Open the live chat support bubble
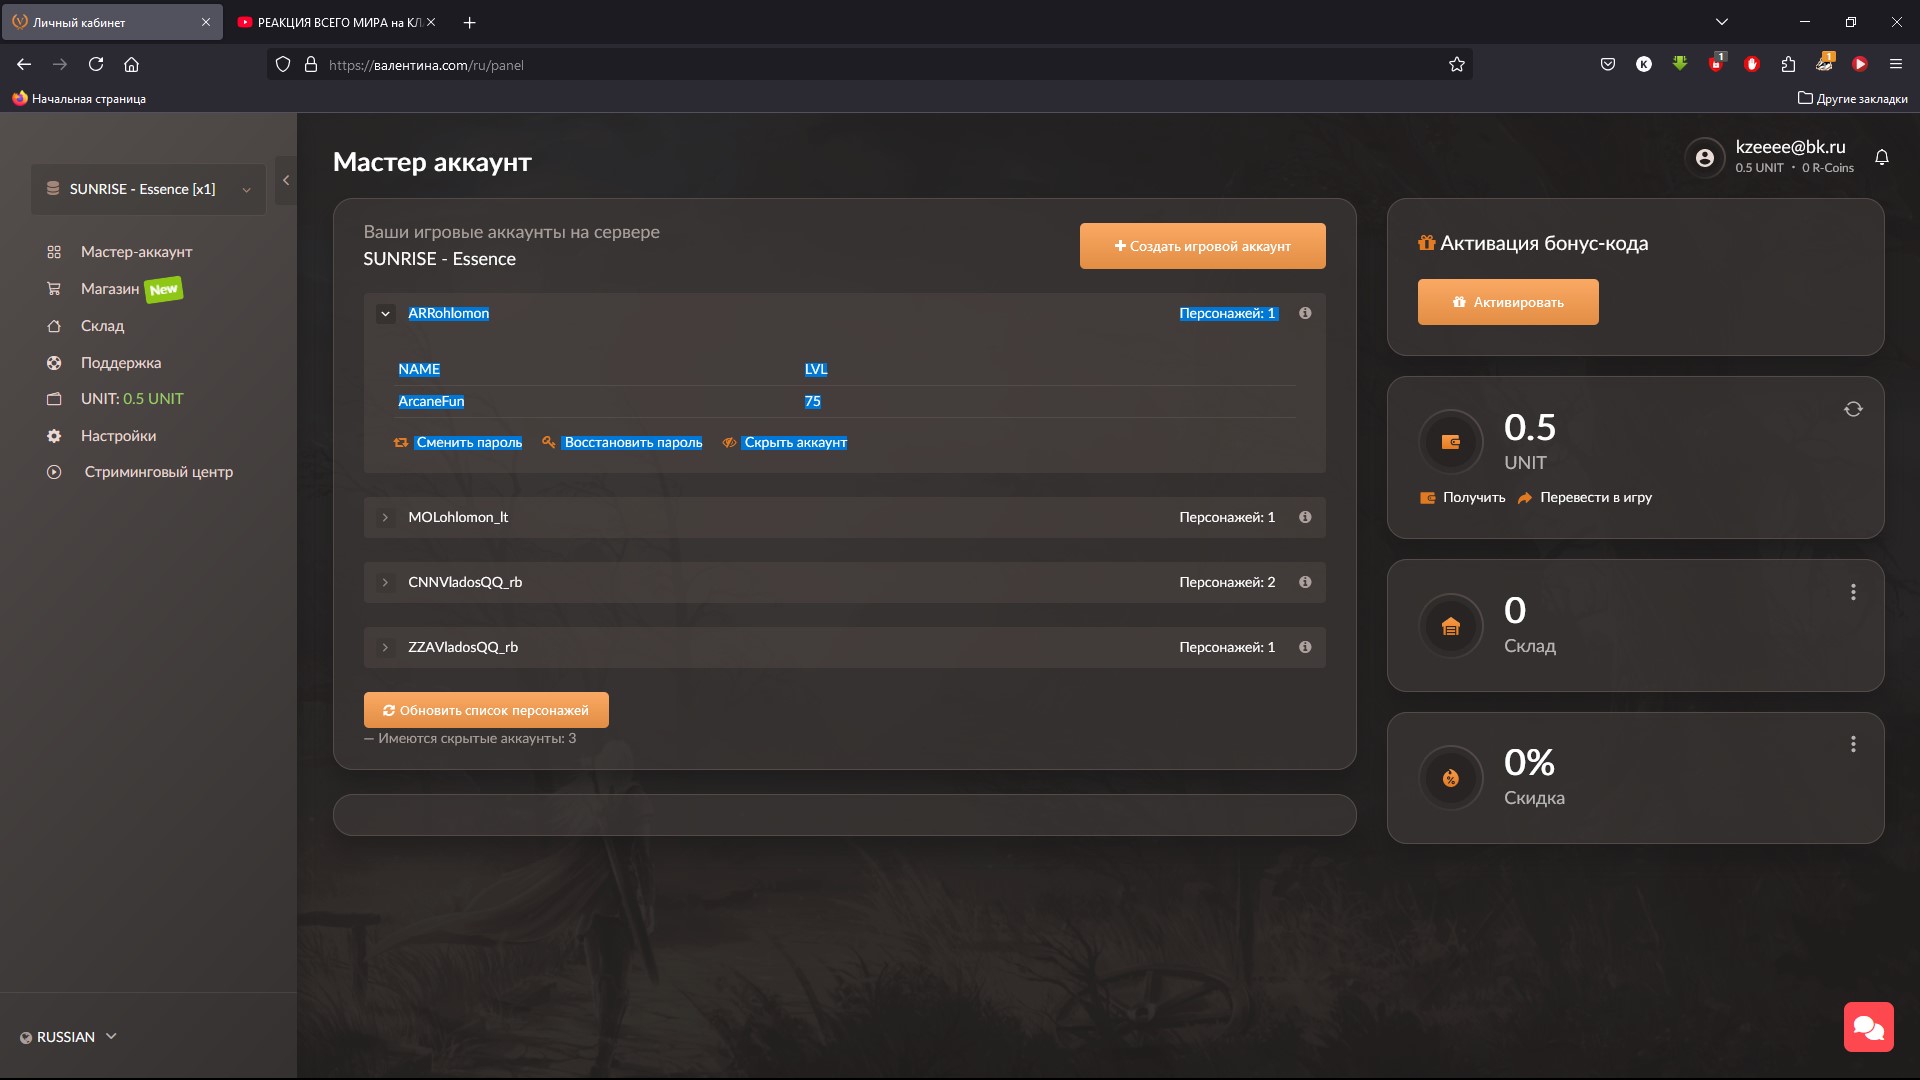This screenshot has width=1920, height=1080. 1868,1027
